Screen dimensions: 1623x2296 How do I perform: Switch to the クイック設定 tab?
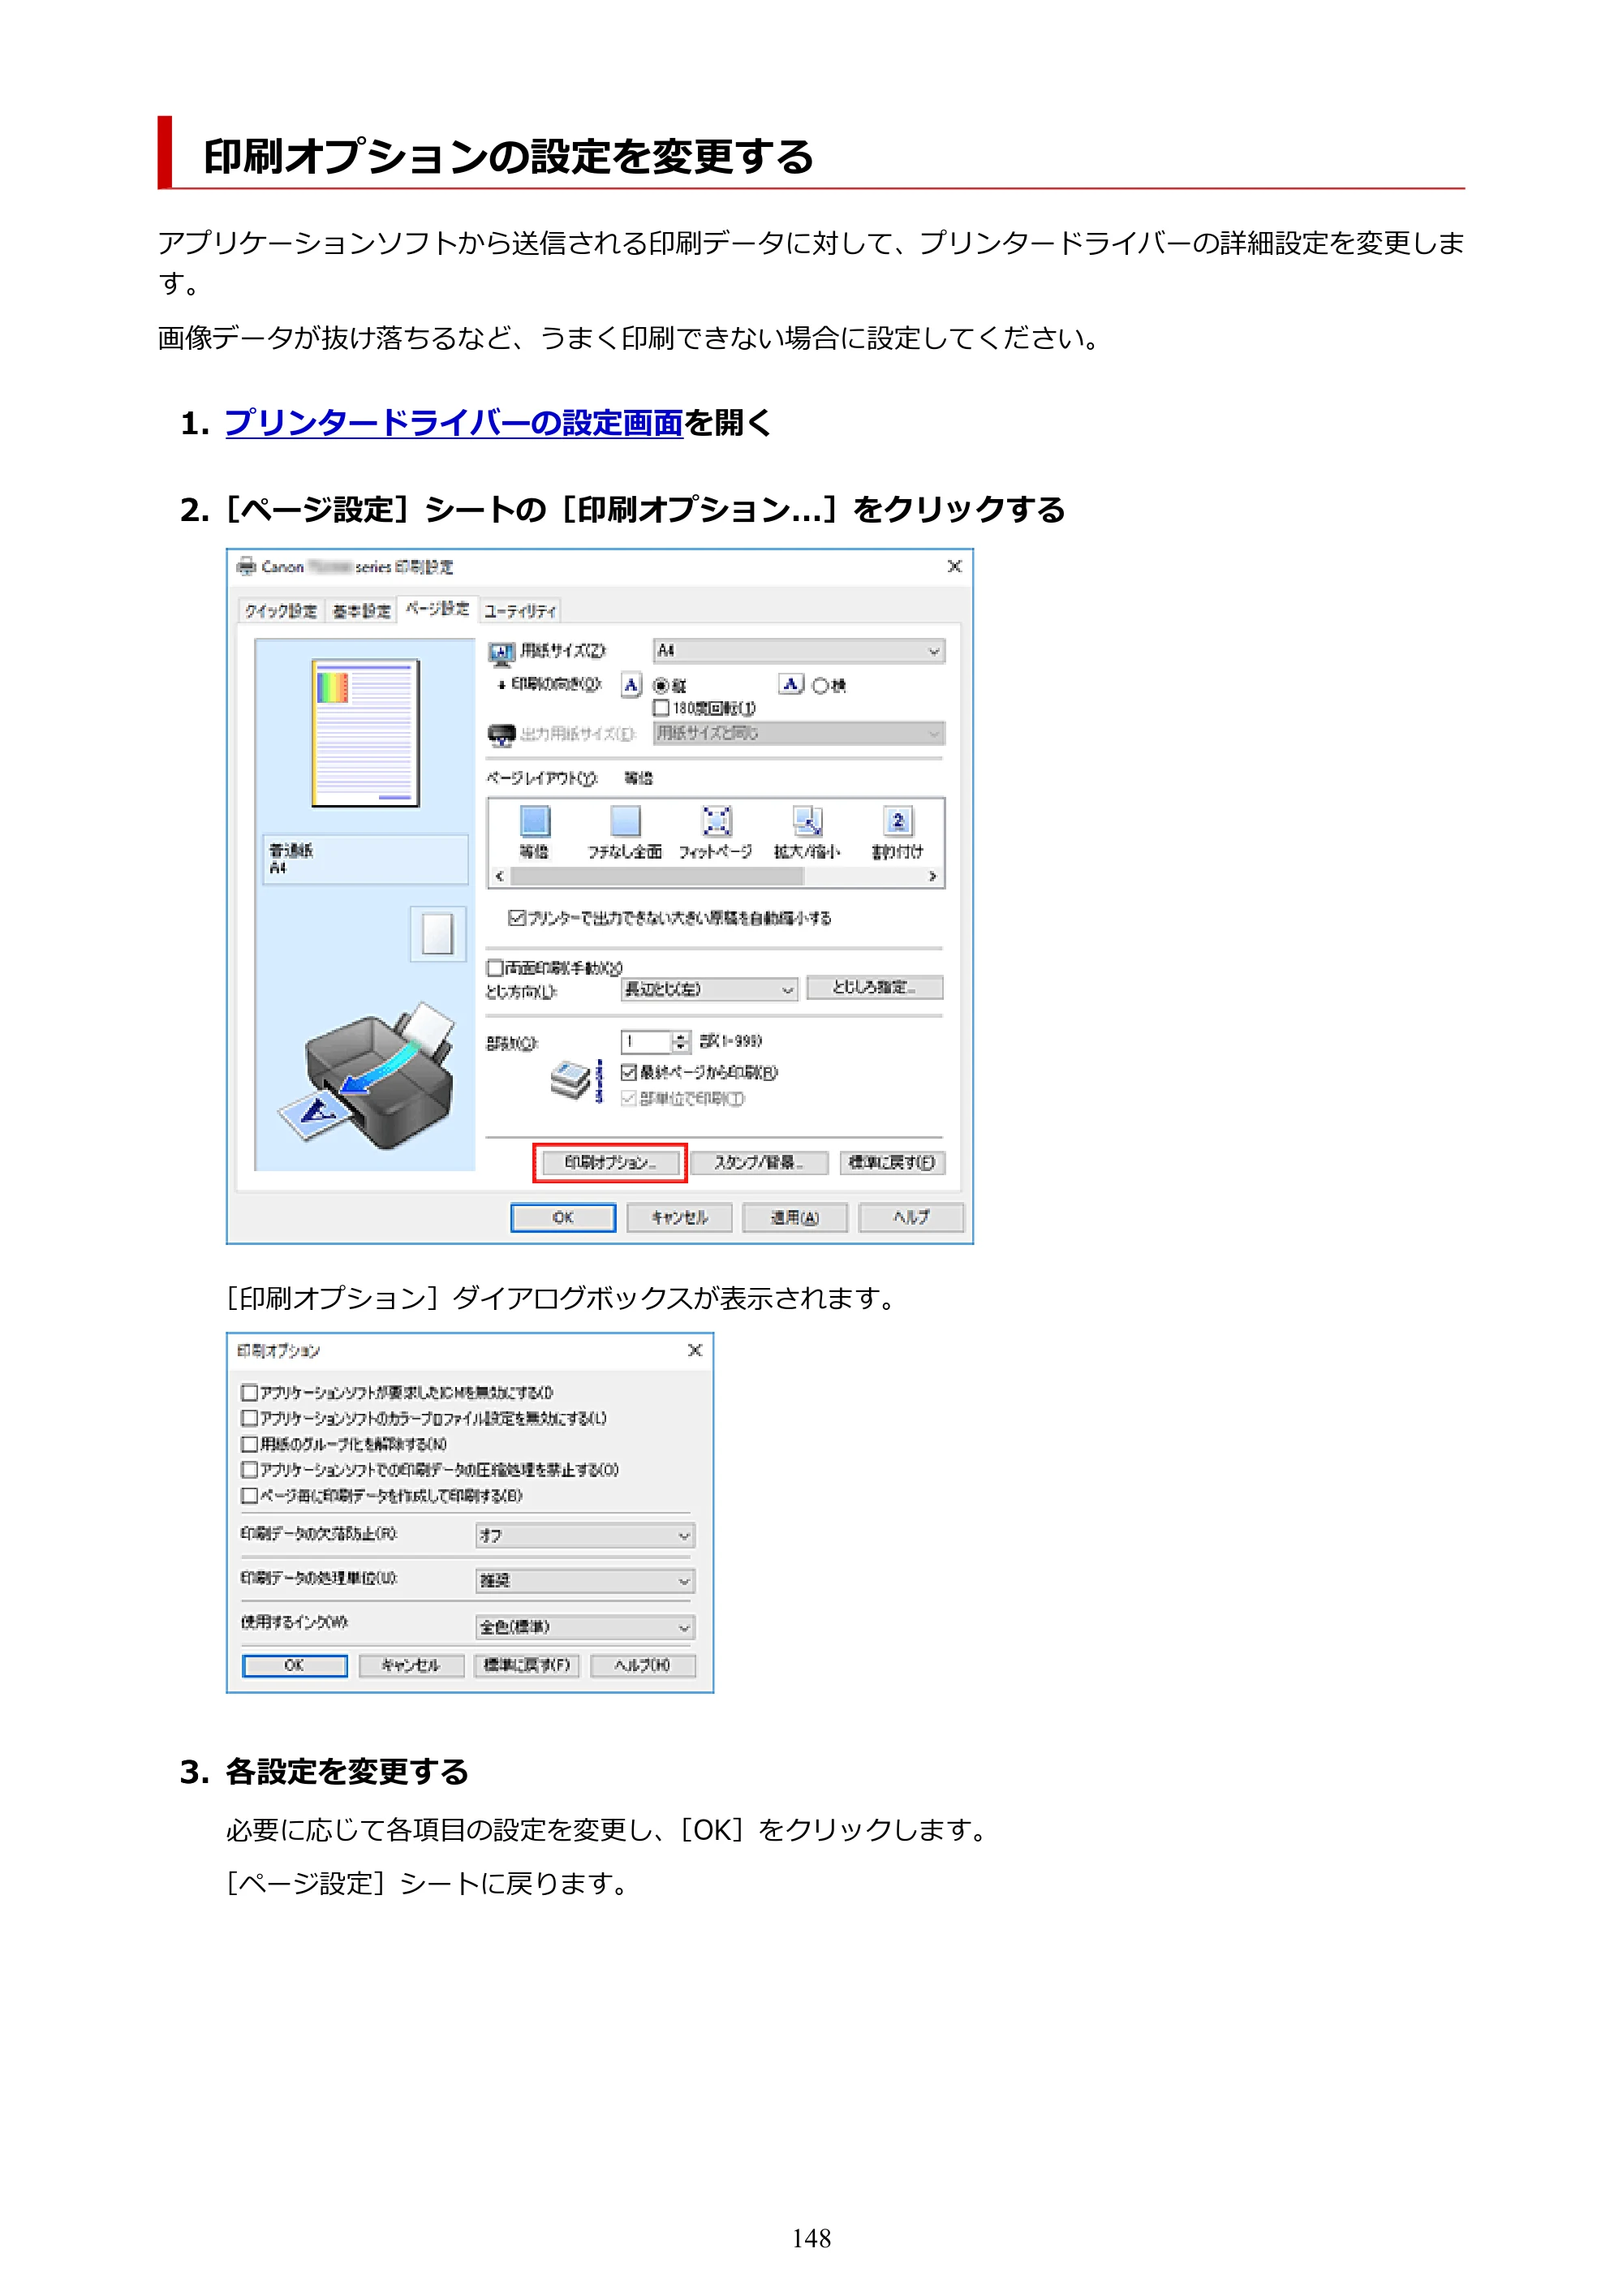tap(281, 611)
